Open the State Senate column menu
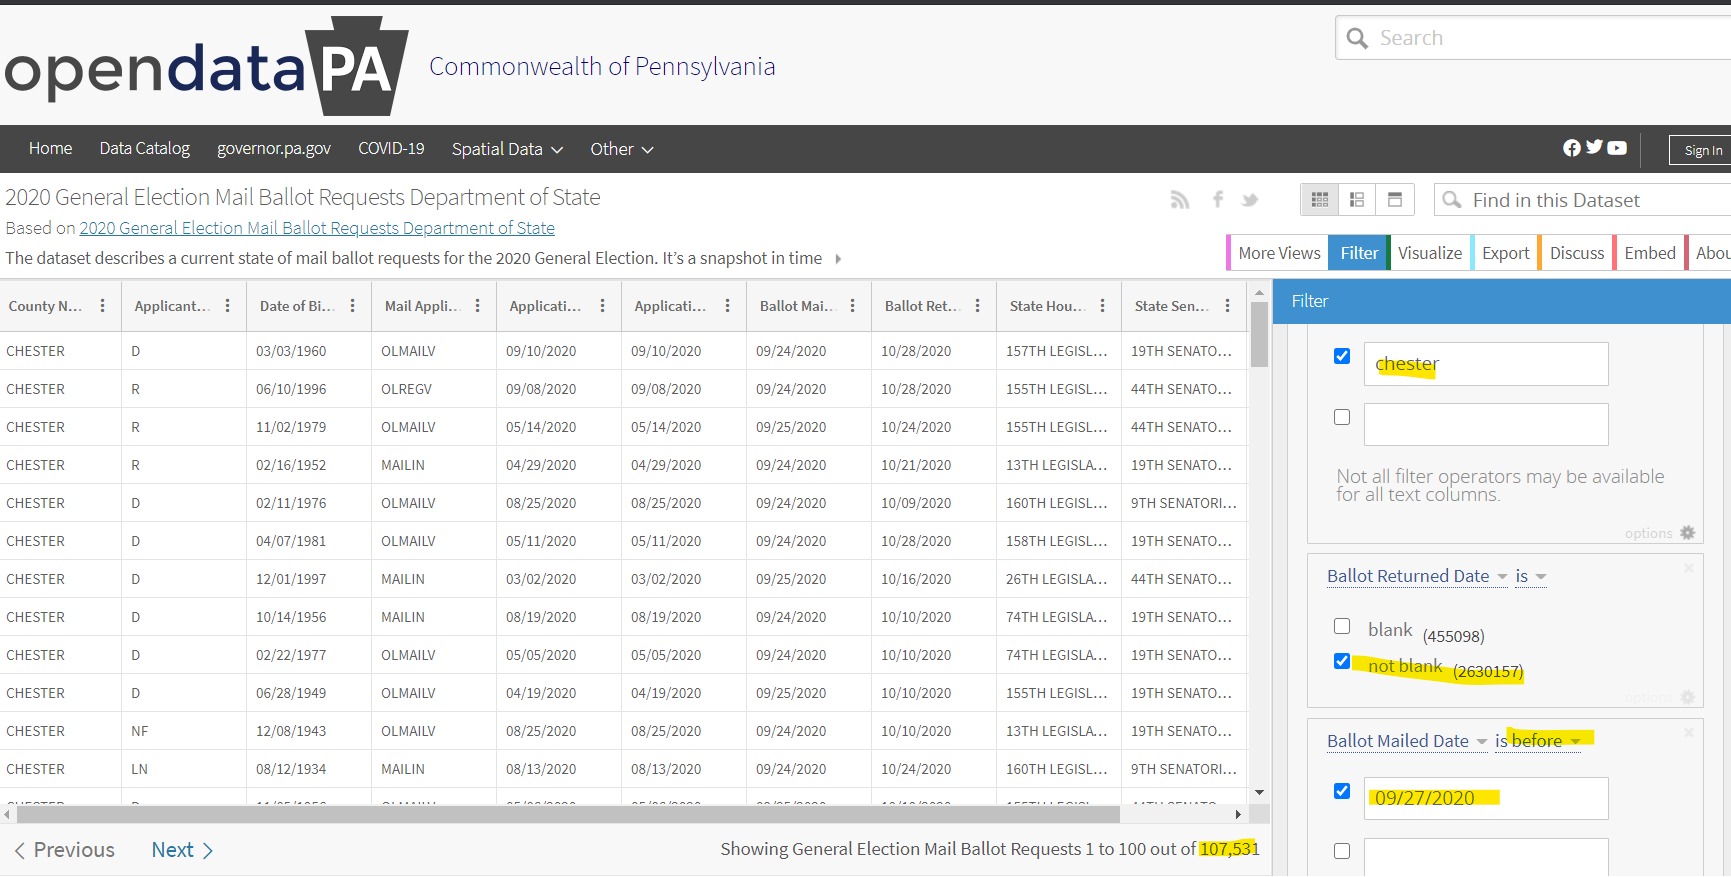 click(x=1227, y=306)
